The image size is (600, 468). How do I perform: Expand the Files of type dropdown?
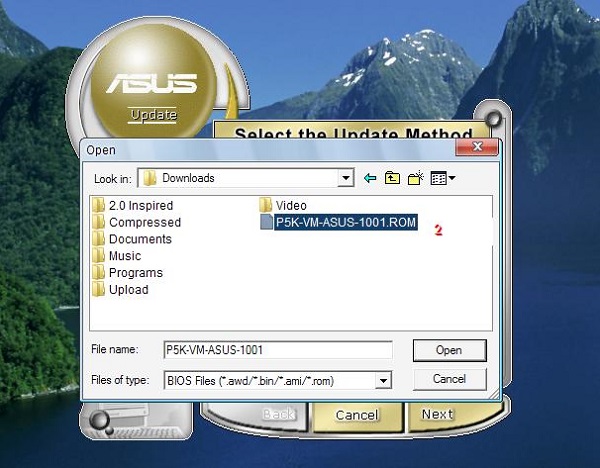(383, 380)
